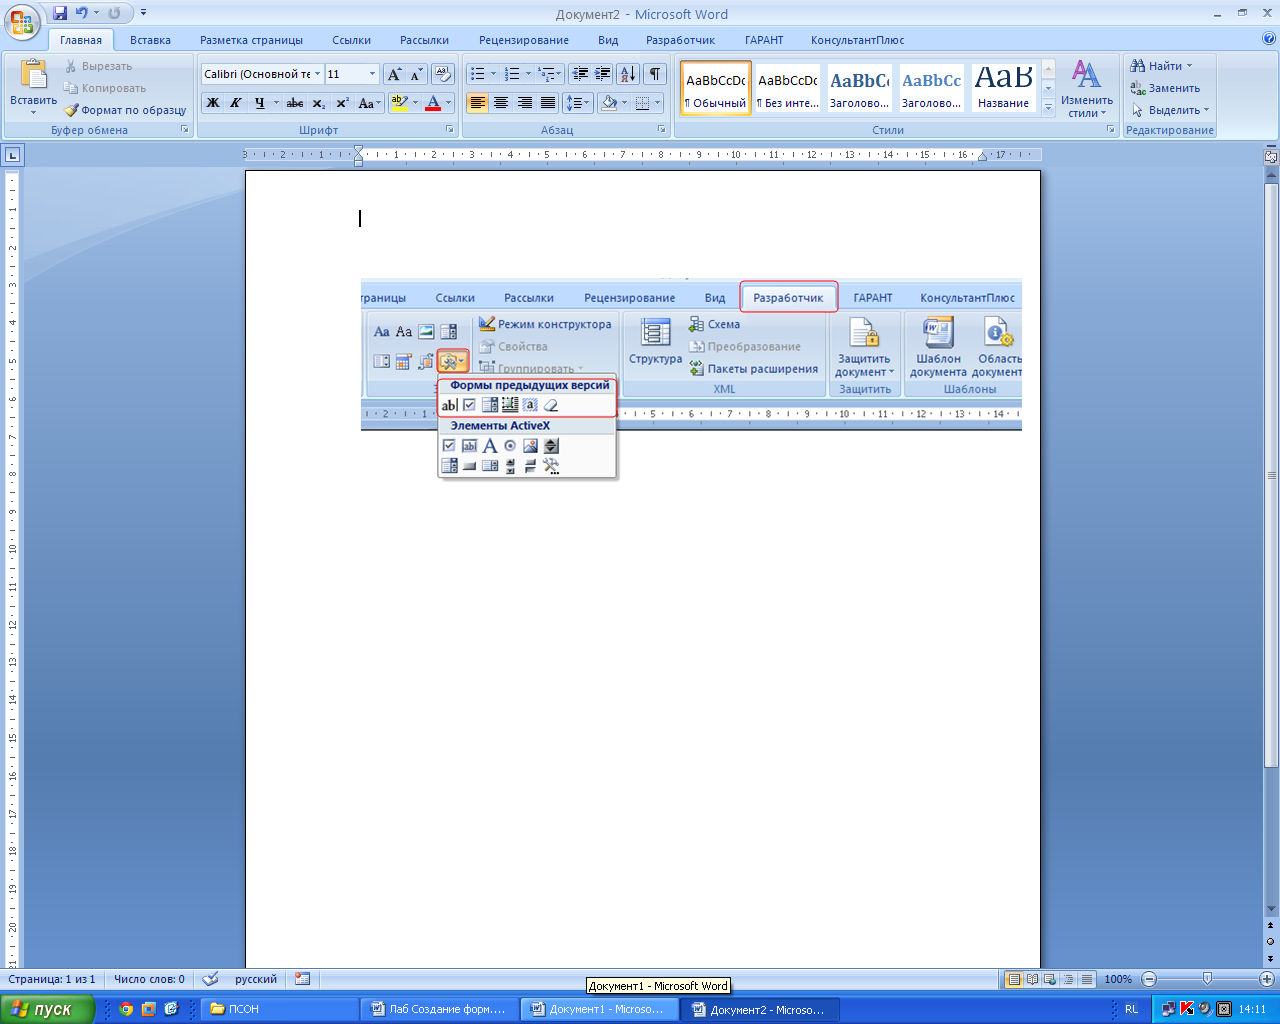
Task: Zoom out with the minus button
Action: 1149,979
